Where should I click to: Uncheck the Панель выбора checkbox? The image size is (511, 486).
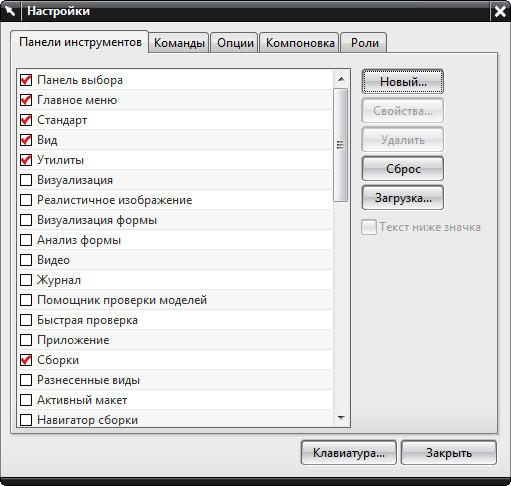[x=26, y=80]
